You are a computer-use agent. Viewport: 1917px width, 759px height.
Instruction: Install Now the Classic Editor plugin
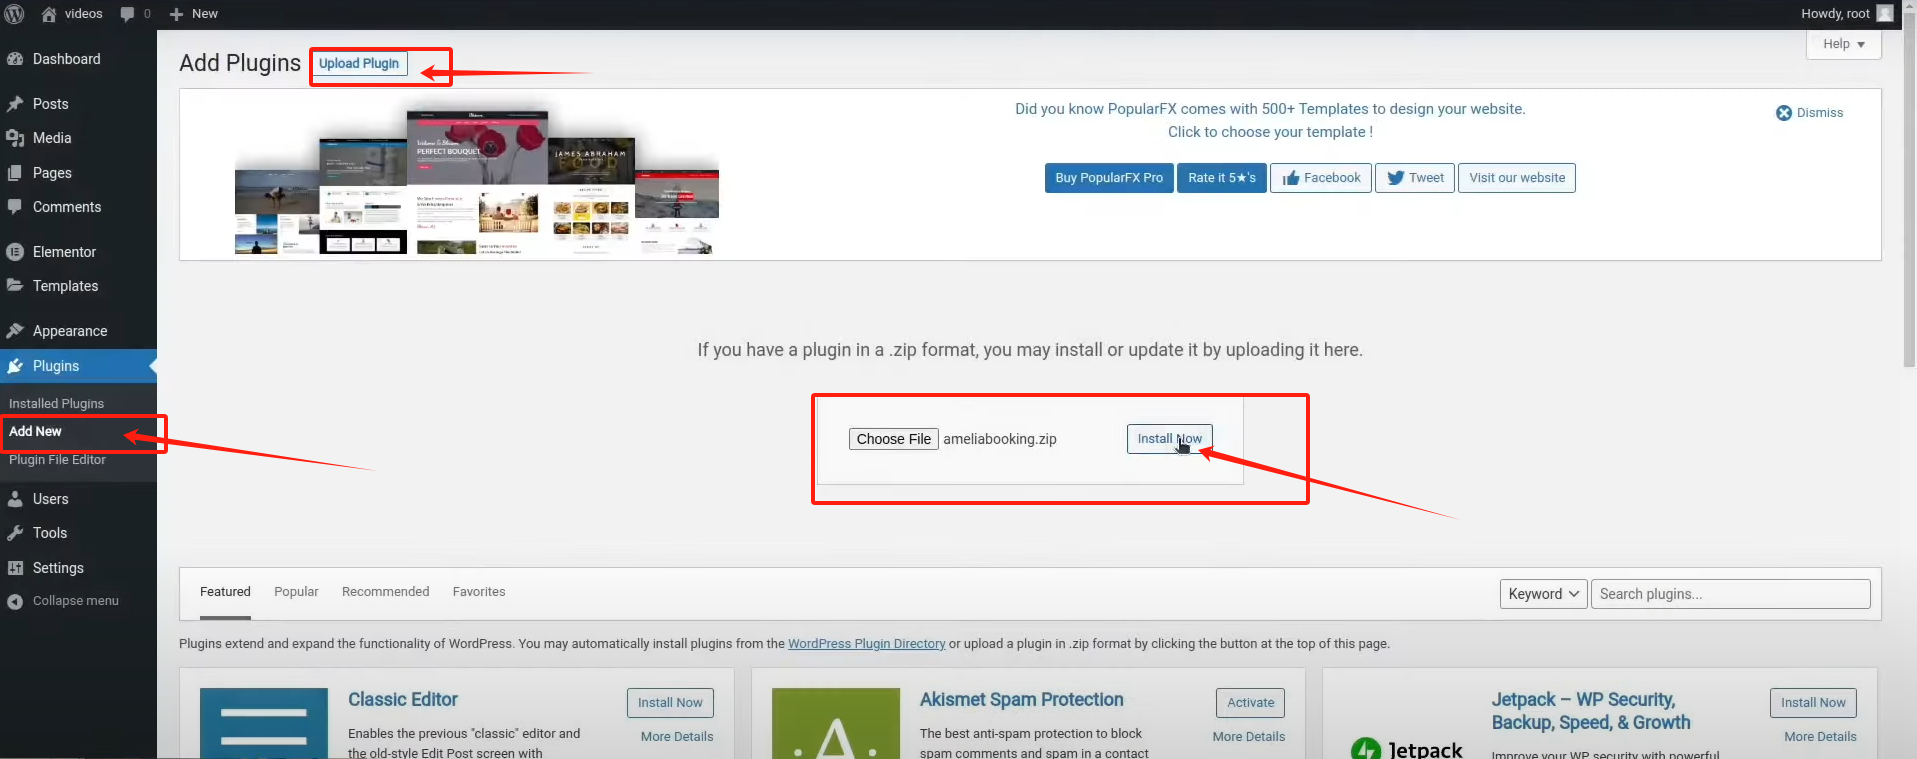[670, 703]
